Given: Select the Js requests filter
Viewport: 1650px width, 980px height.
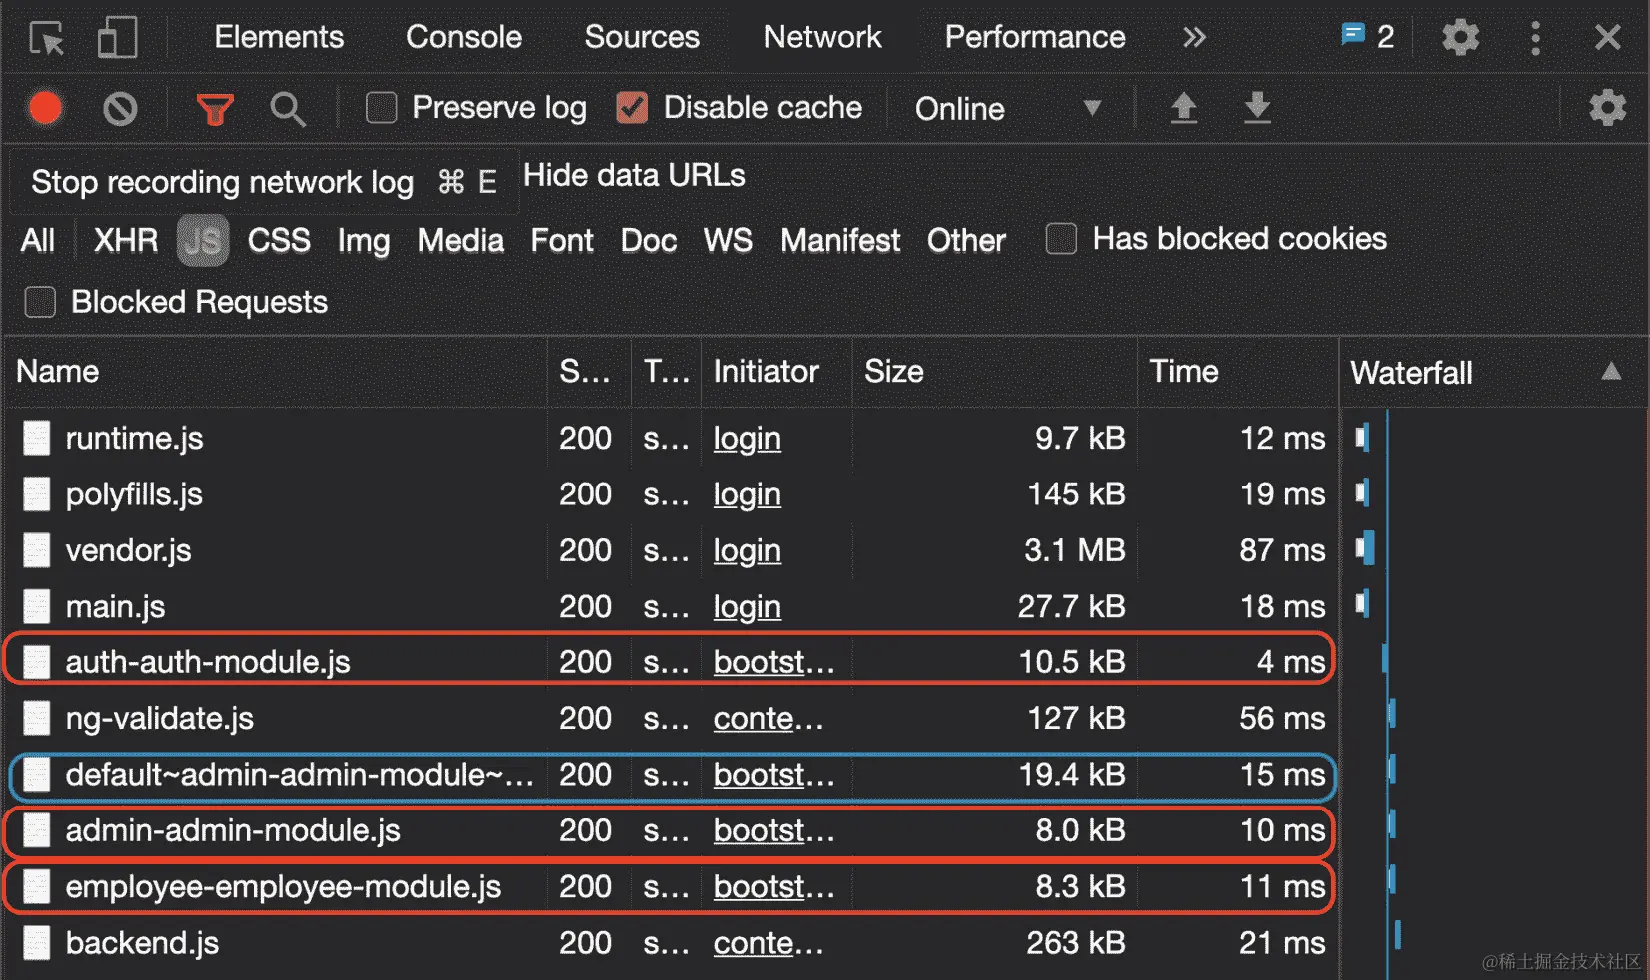Looking at the screenshot, I should point(203,240).
